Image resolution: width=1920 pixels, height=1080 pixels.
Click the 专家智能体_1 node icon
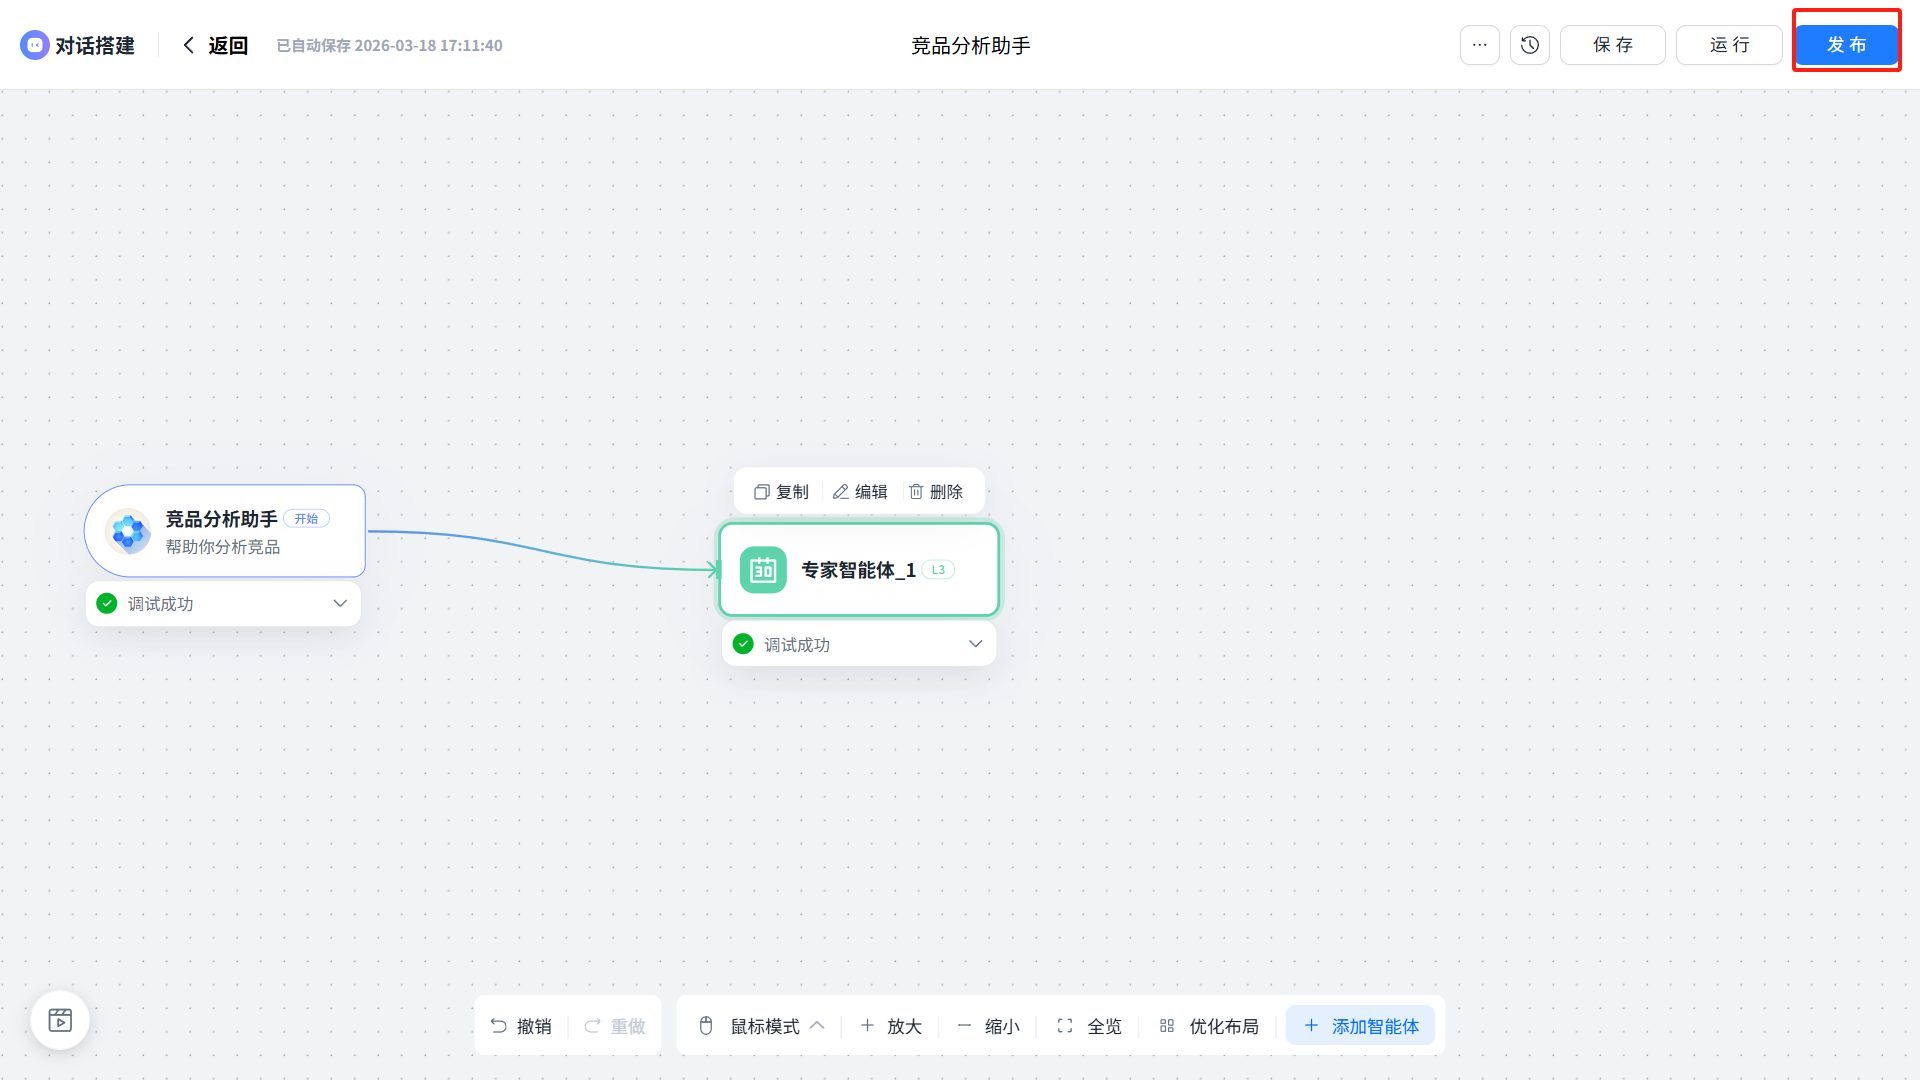click(x=763, y=570)
